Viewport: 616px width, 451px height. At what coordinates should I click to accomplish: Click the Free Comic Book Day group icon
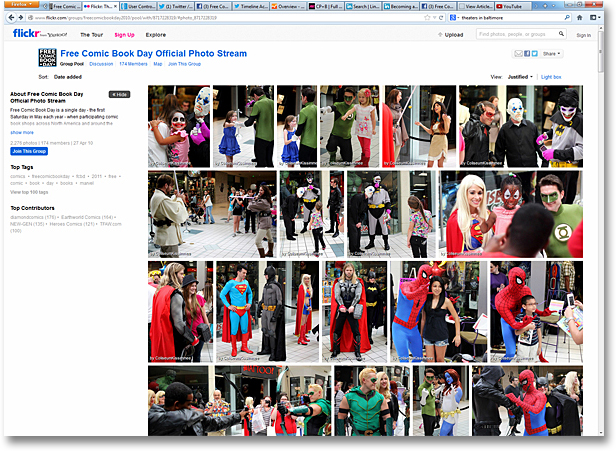(x=48, y=57)
